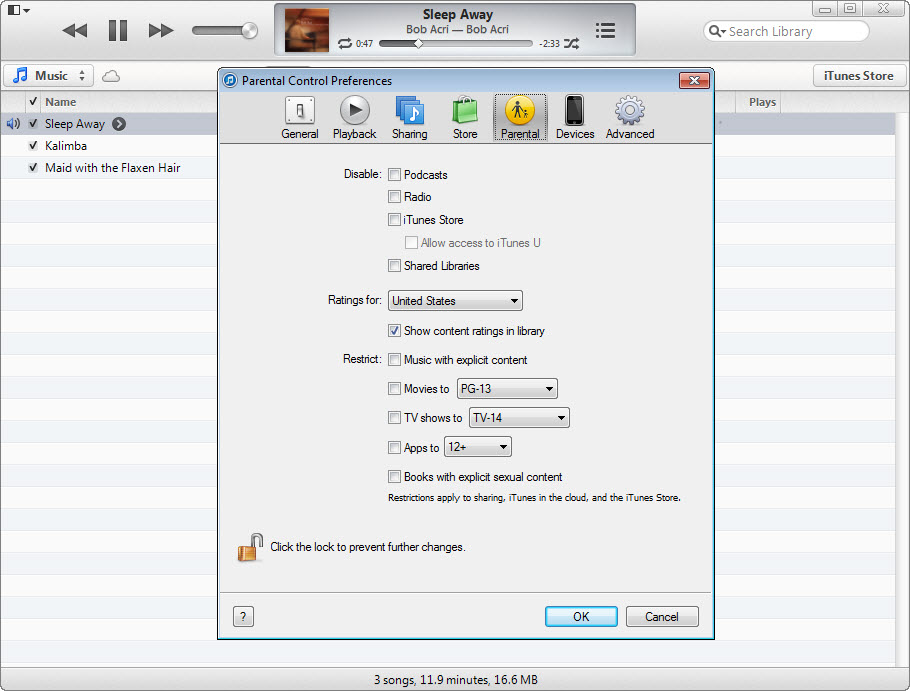Click the checkmark column header

[x=33, y=102]
